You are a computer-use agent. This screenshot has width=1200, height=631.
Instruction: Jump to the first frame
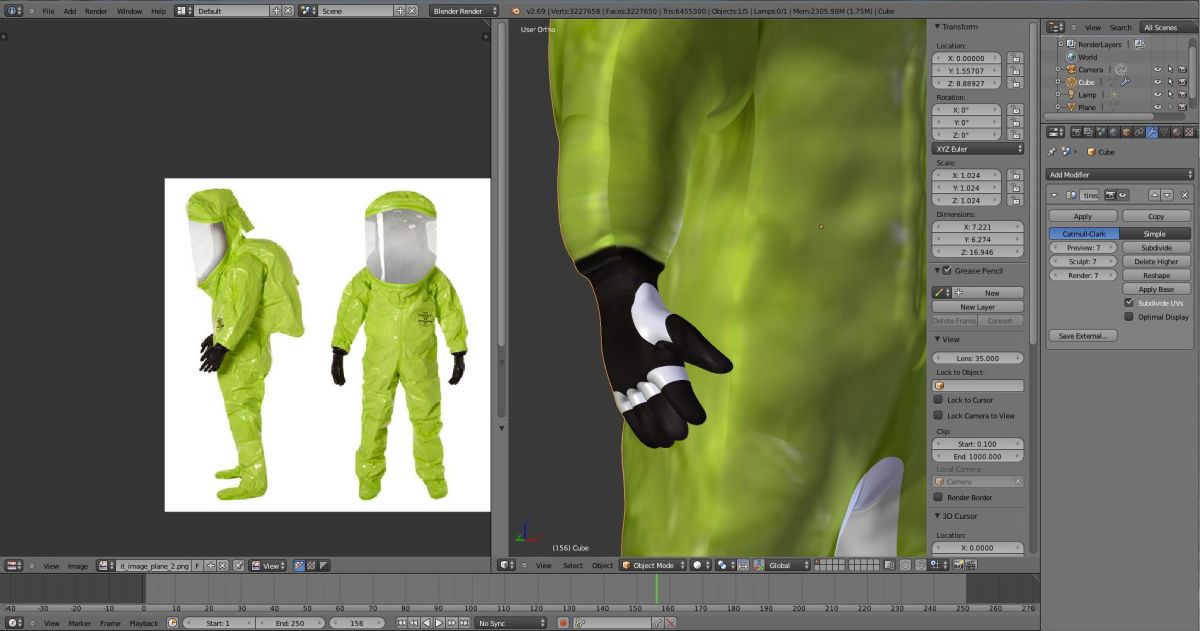(x=402, y=623)
